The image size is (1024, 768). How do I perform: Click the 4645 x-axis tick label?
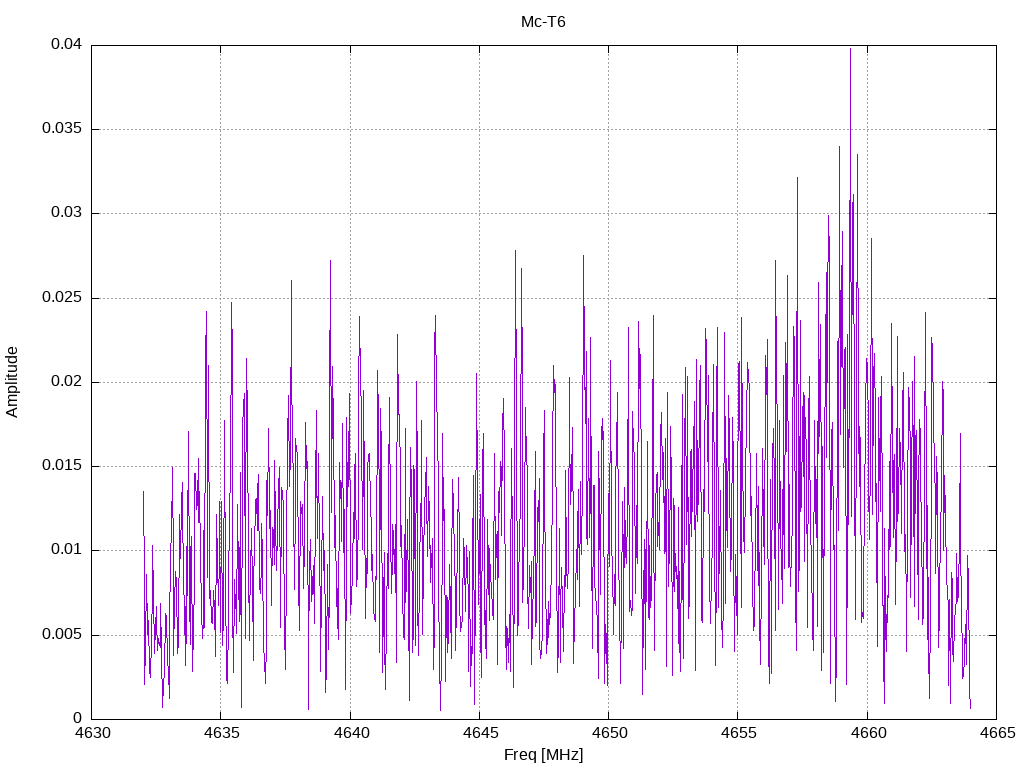click(480, 733)
